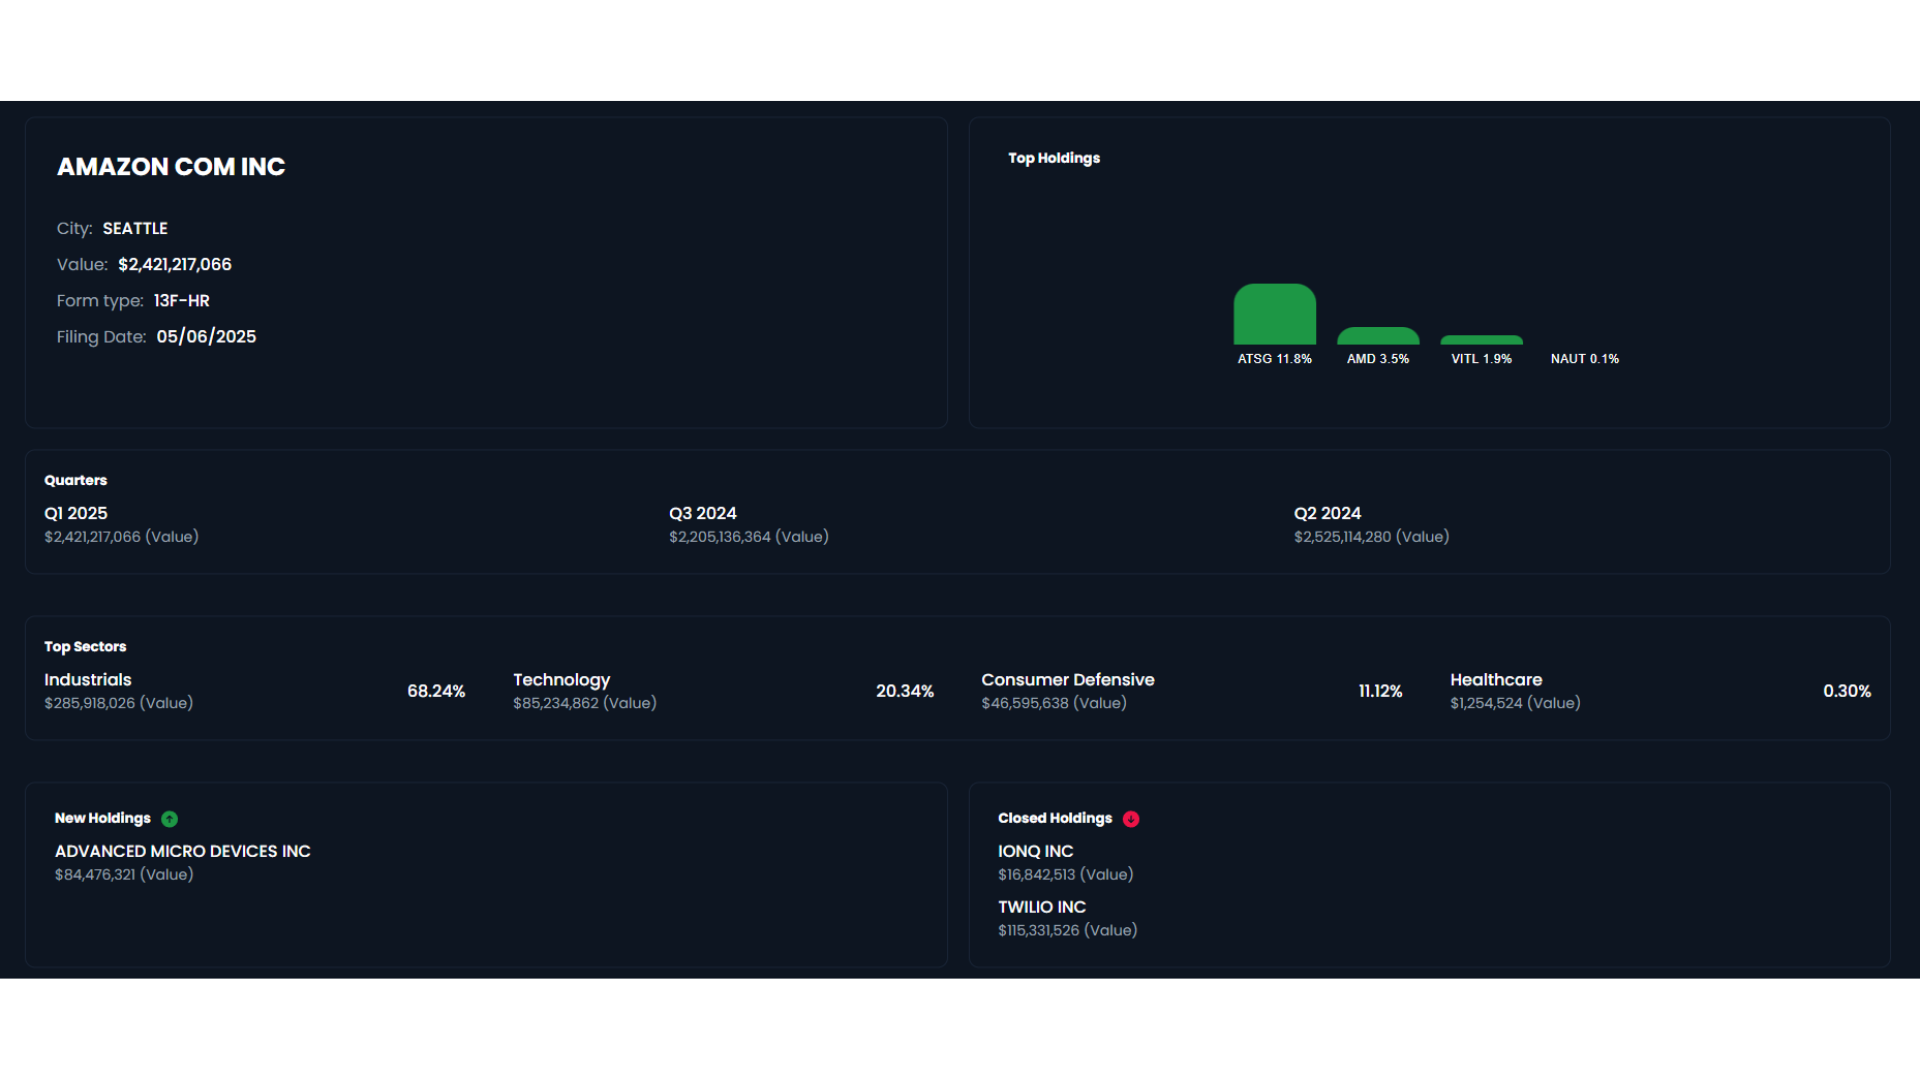Open the Technology sector
The width and height of the screenshot is (1920, 1080).
[562, 680]
